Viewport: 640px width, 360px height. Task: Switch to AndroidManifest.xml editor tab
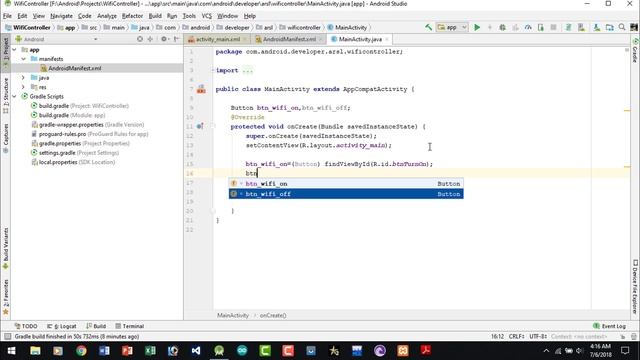289,39
